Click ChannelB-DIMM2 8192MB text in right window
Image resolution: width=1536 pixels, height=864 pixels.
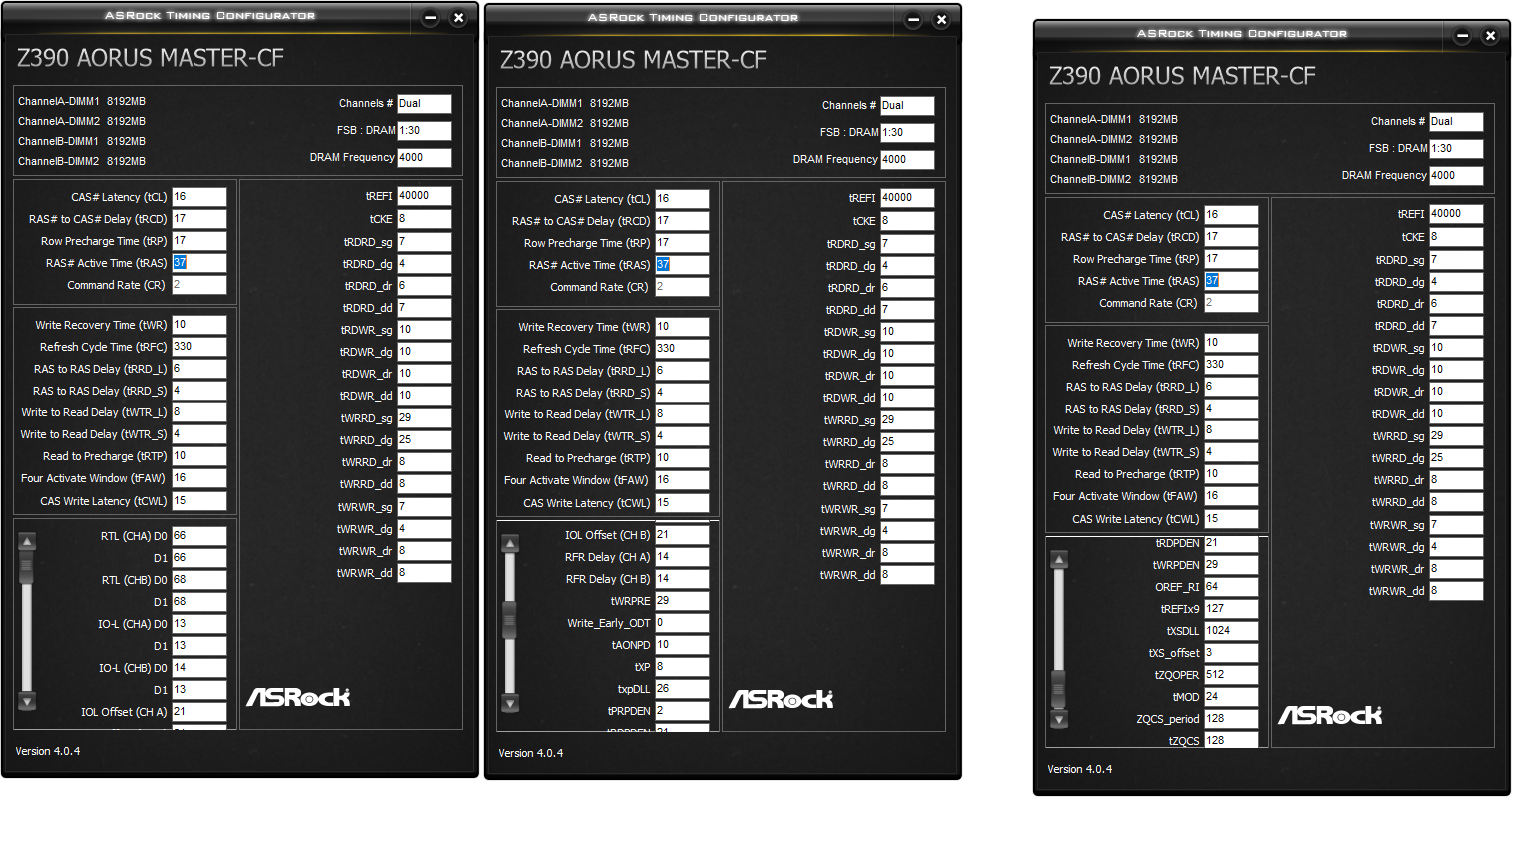tap(1114, 179)
